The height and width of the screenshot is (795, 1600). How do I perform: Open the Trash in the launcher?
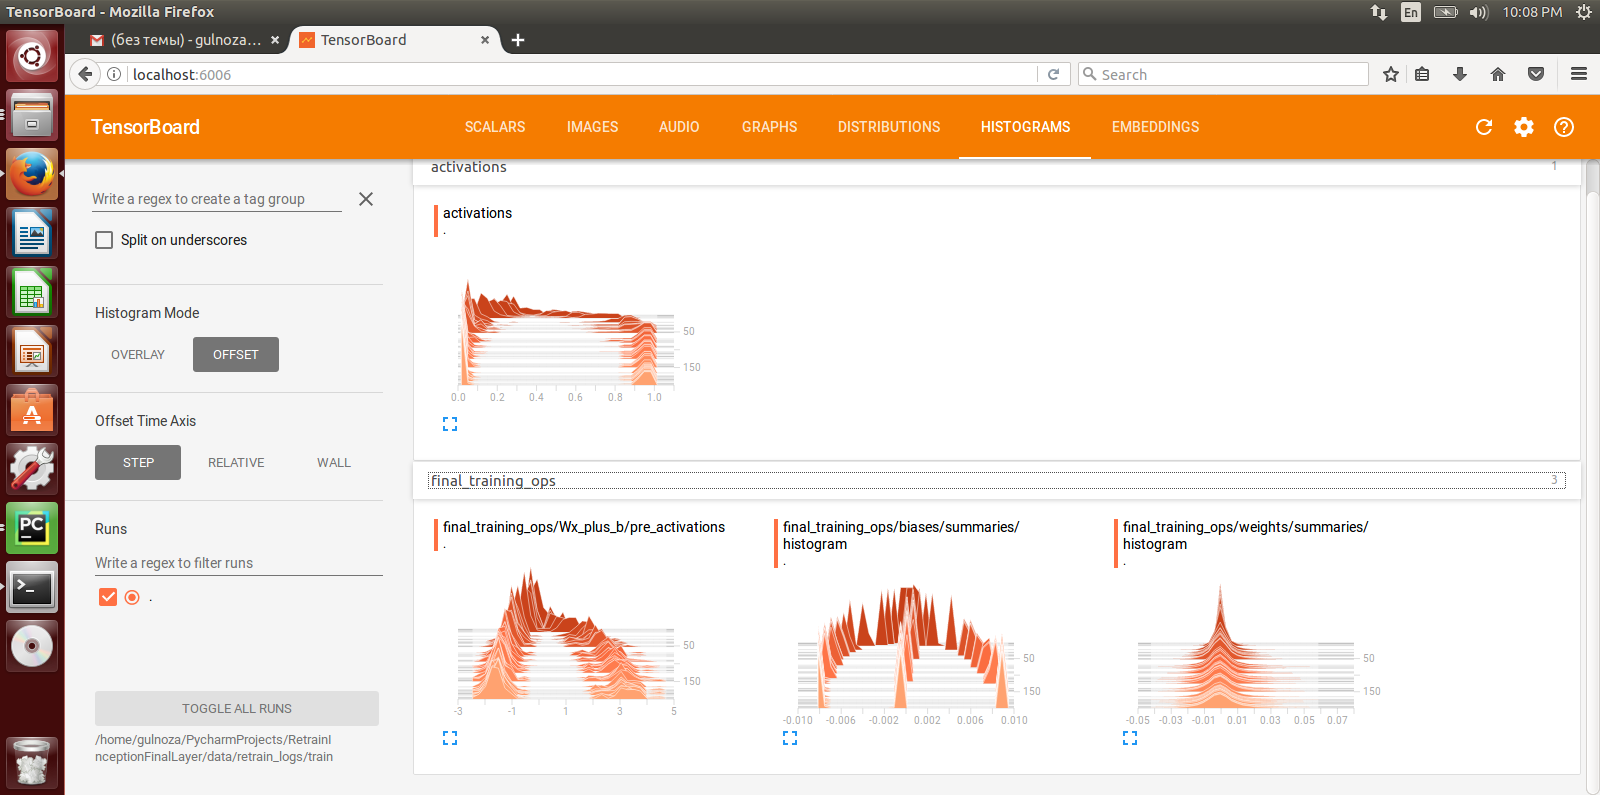tap(32, 763)
